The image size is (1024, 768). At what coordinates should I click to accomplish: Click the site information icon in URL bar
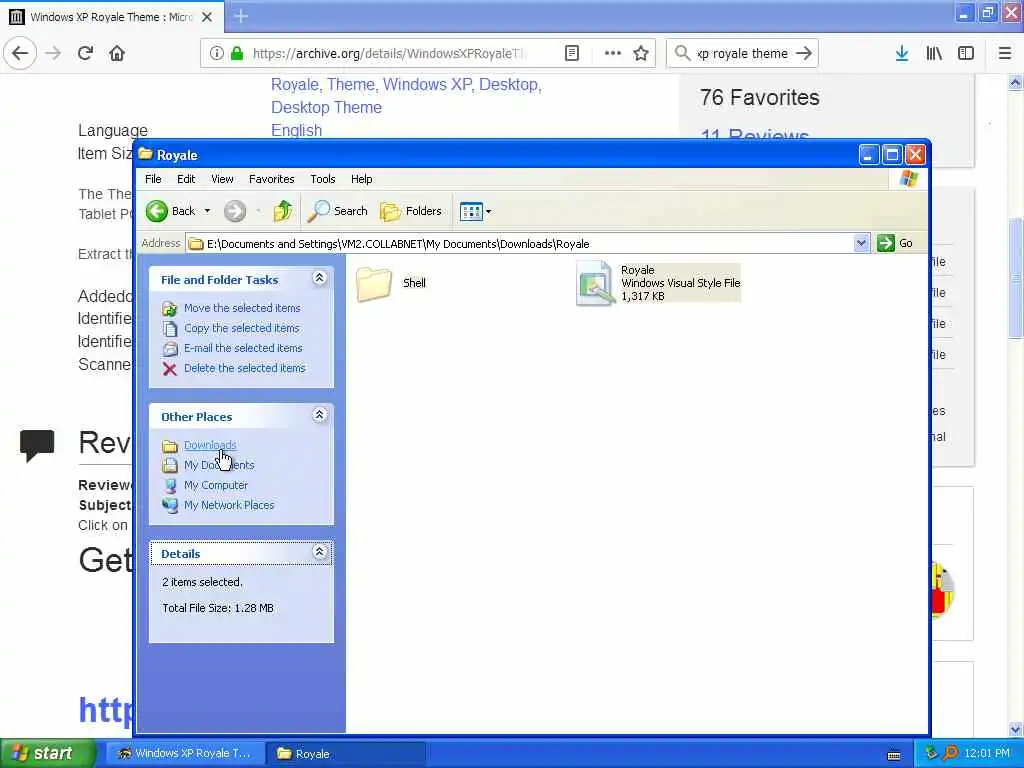[x=216, y=54]
